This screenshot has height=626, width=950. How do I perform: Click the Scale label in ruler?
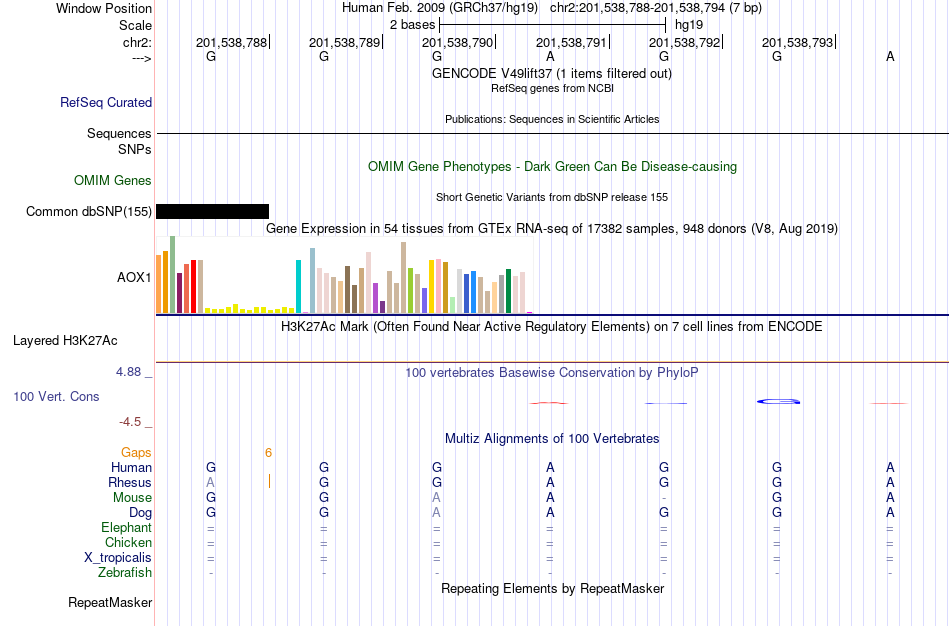pyautogui.click(x=135, y=25)
